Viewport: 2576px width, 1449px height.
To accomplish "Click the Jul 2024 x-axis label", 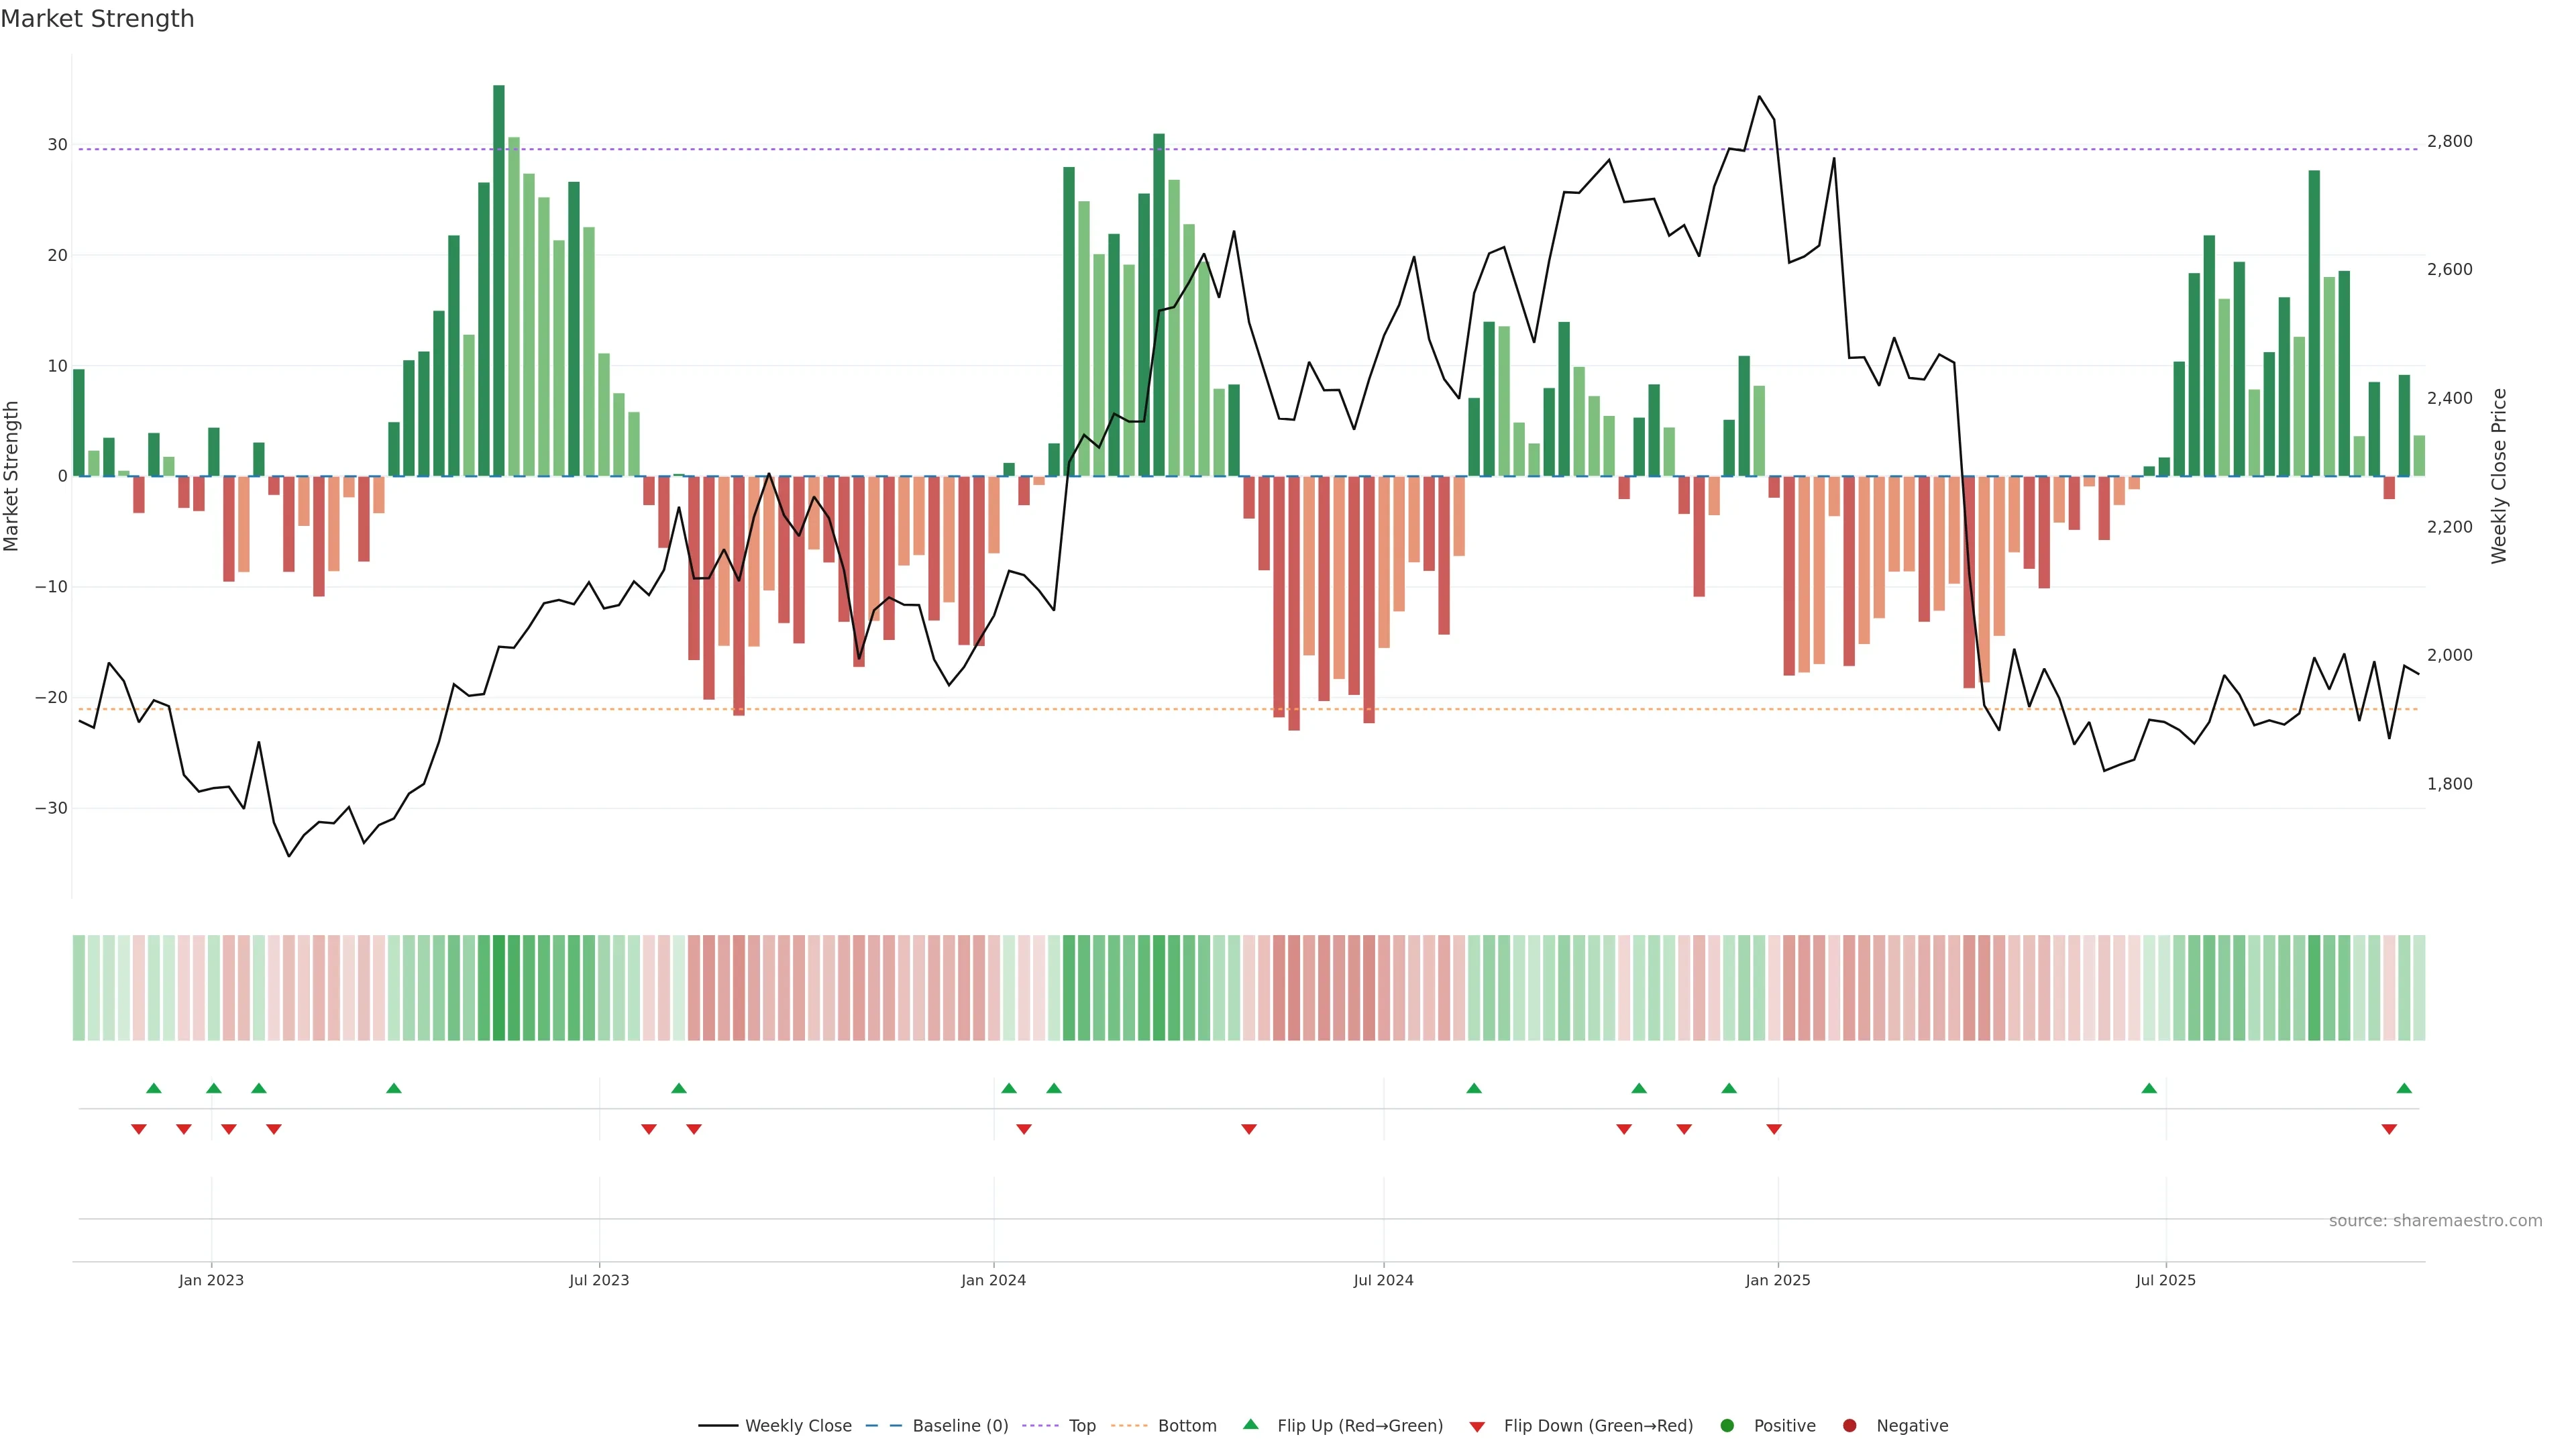I will [x=1383, y=1280].
